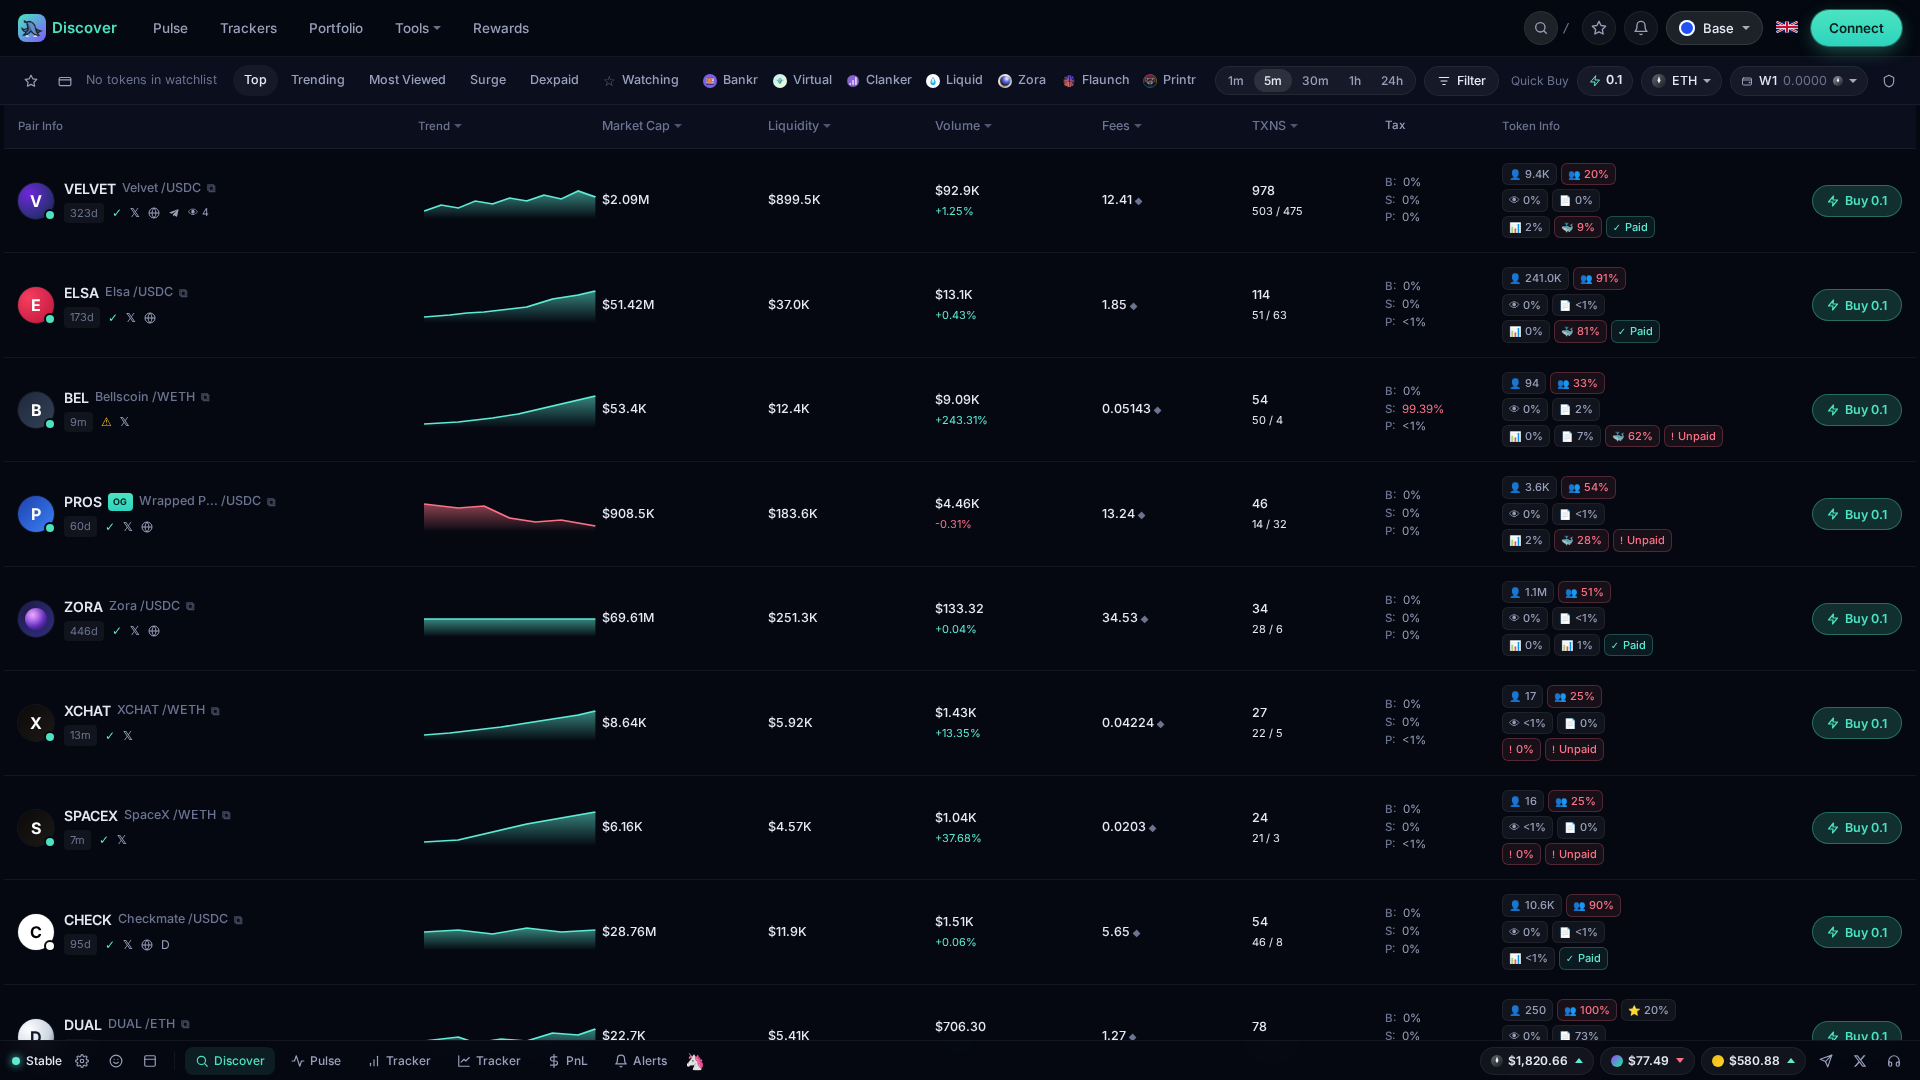Expand the Base network dropdown

tap(1714, 28)
